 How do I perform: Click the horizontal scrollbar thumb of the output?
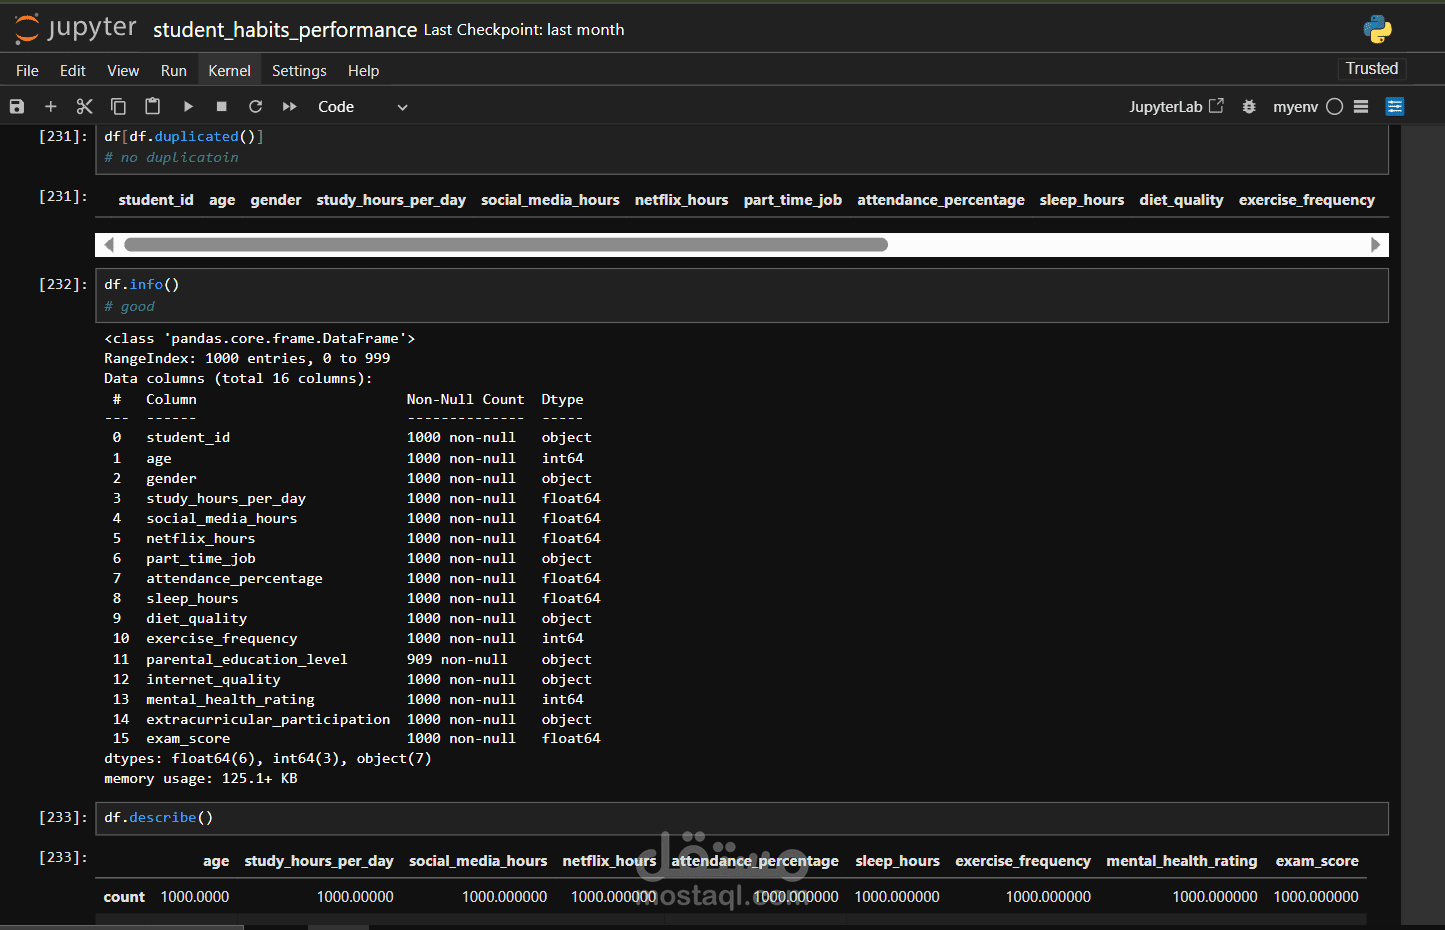pos(505,245)
